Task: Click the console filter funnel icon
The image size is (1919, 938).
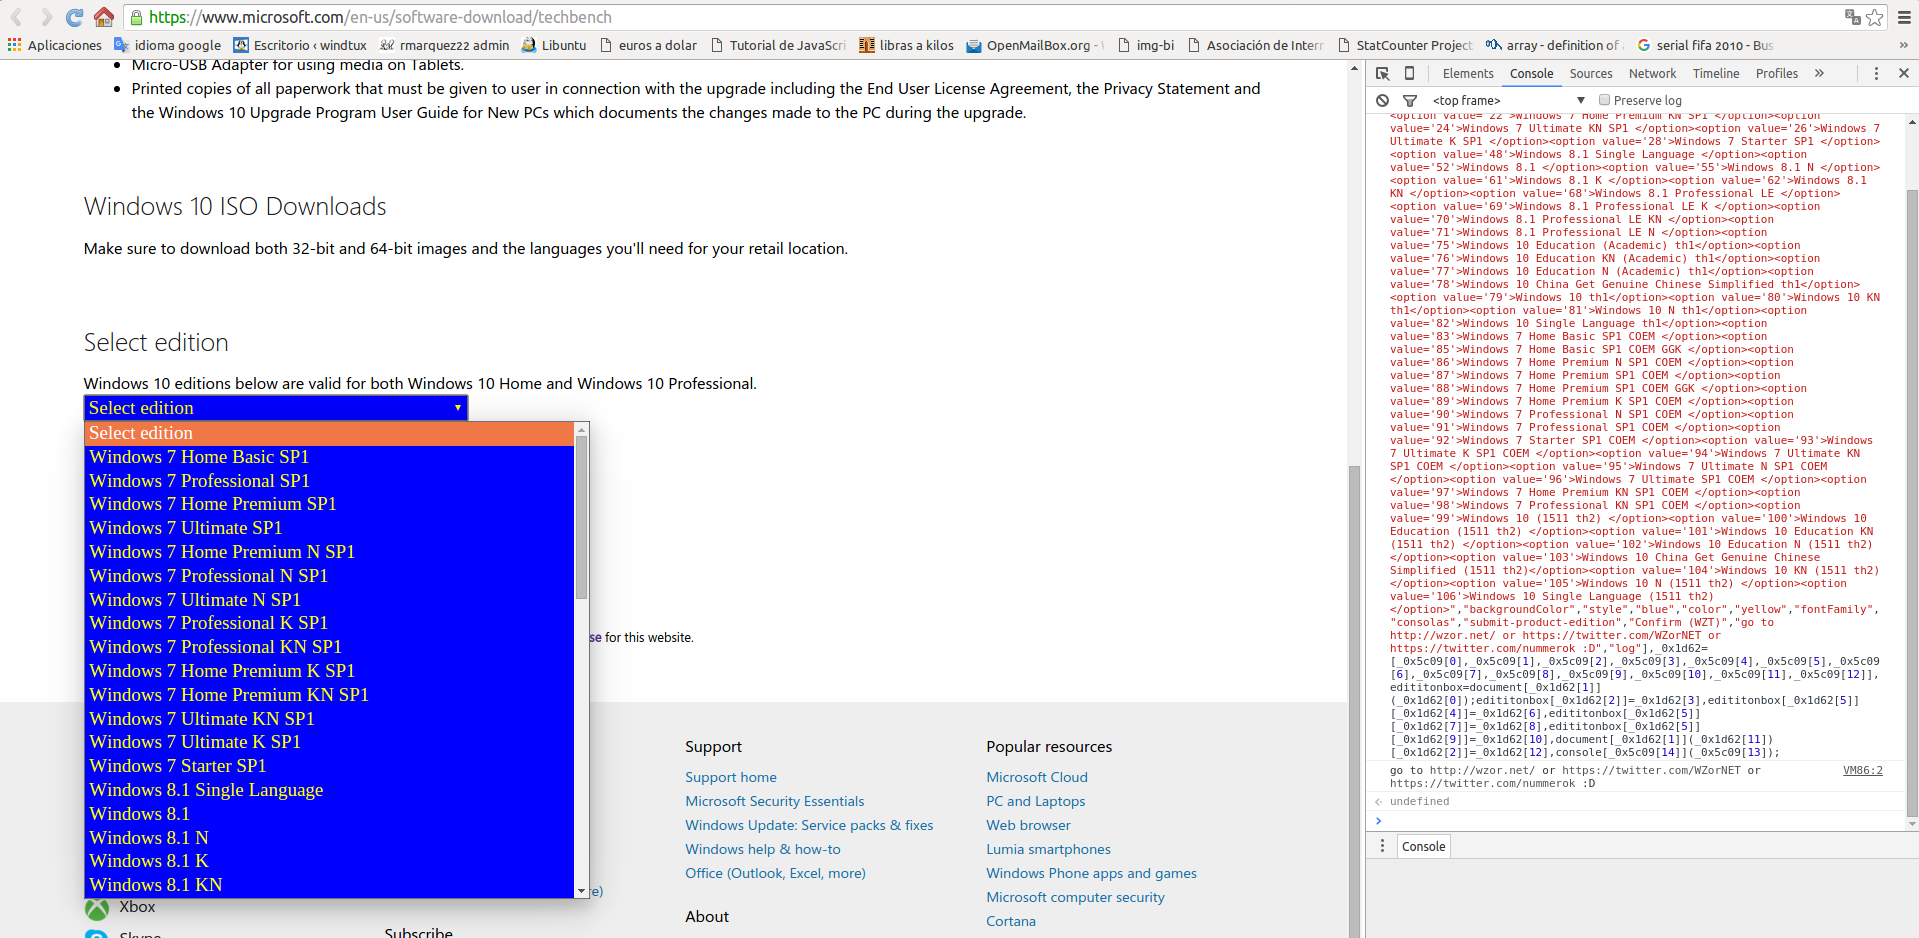Action: point(1410,100)
